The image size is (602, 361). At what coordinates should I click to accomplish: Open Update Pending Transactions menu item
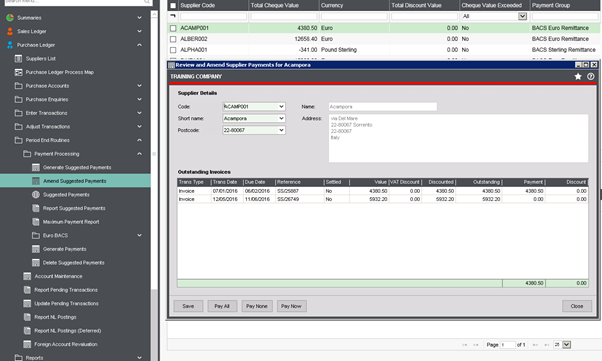pos(66,303)
